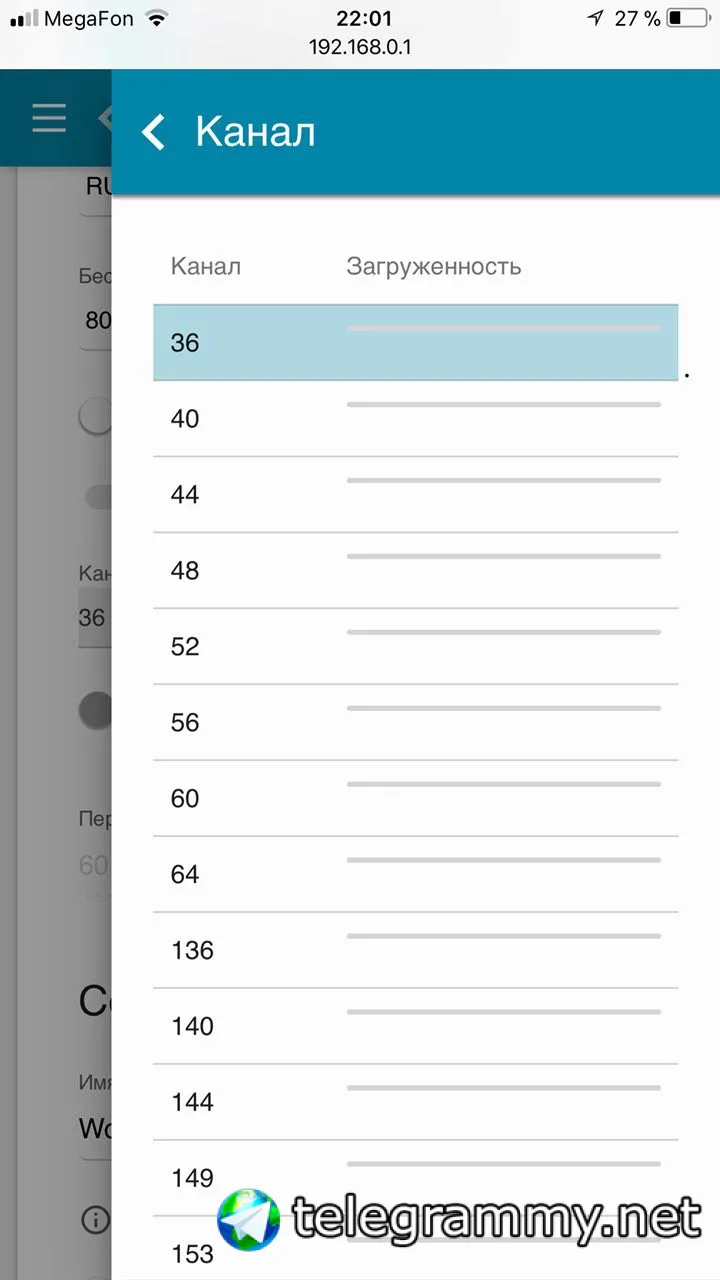
Task: Tap the location arrow status icon
Action: click(596, 18)
